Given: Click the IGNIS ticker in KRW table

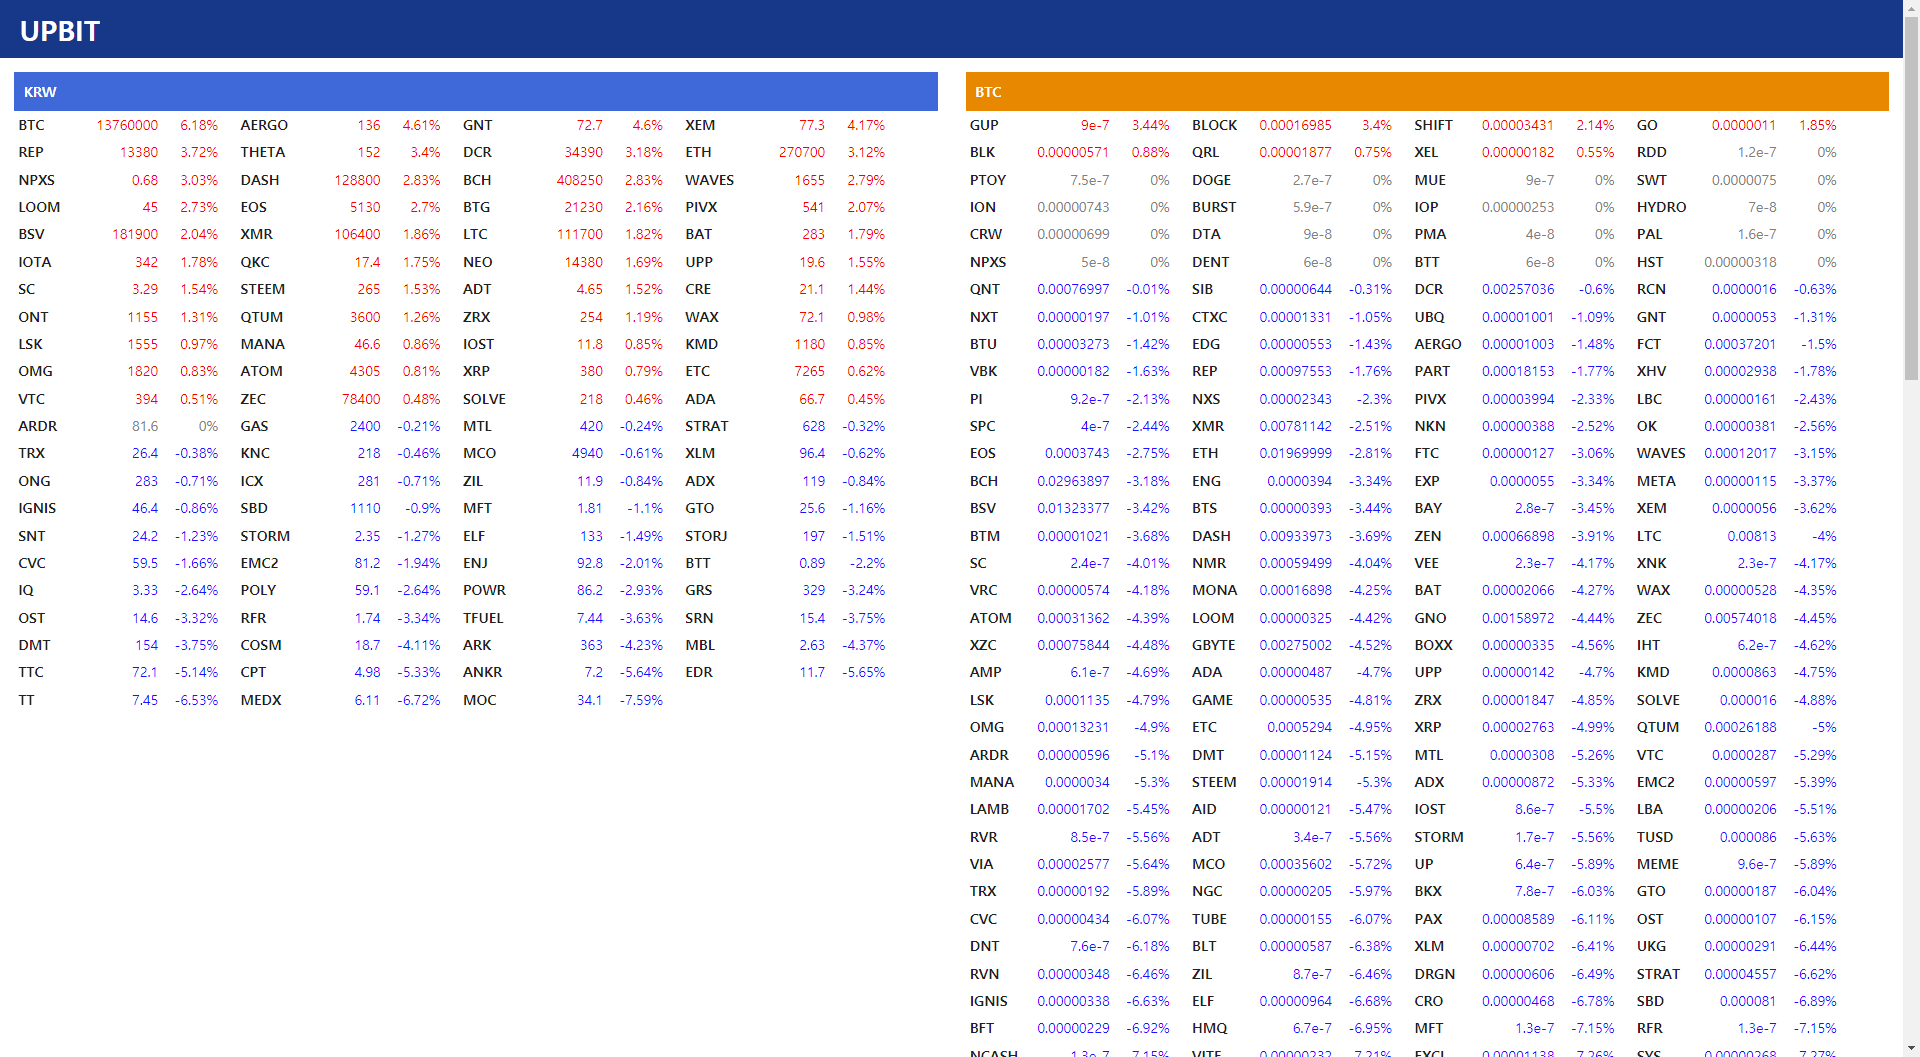Looking at the screenshot, I should pos(37,508).
